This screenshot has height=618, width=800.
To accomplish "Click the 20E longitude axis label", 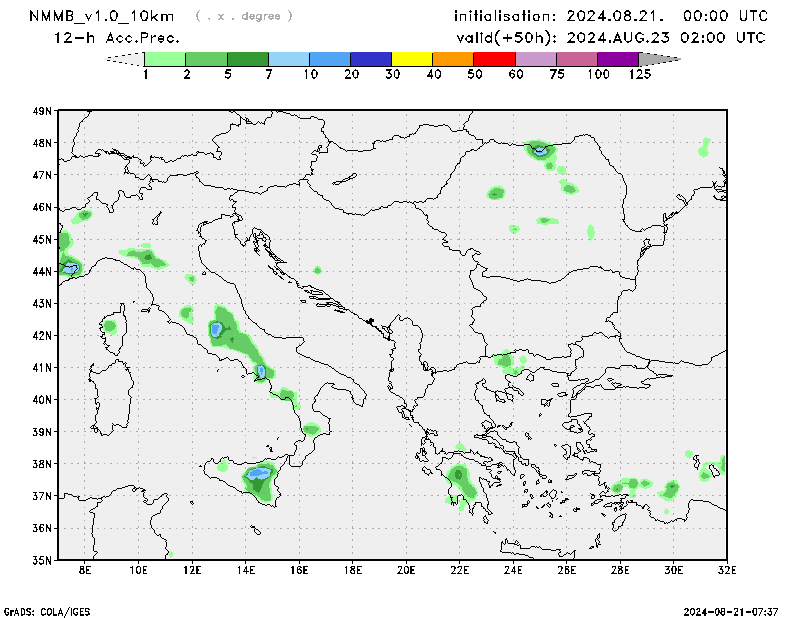I will coord(406,571).
